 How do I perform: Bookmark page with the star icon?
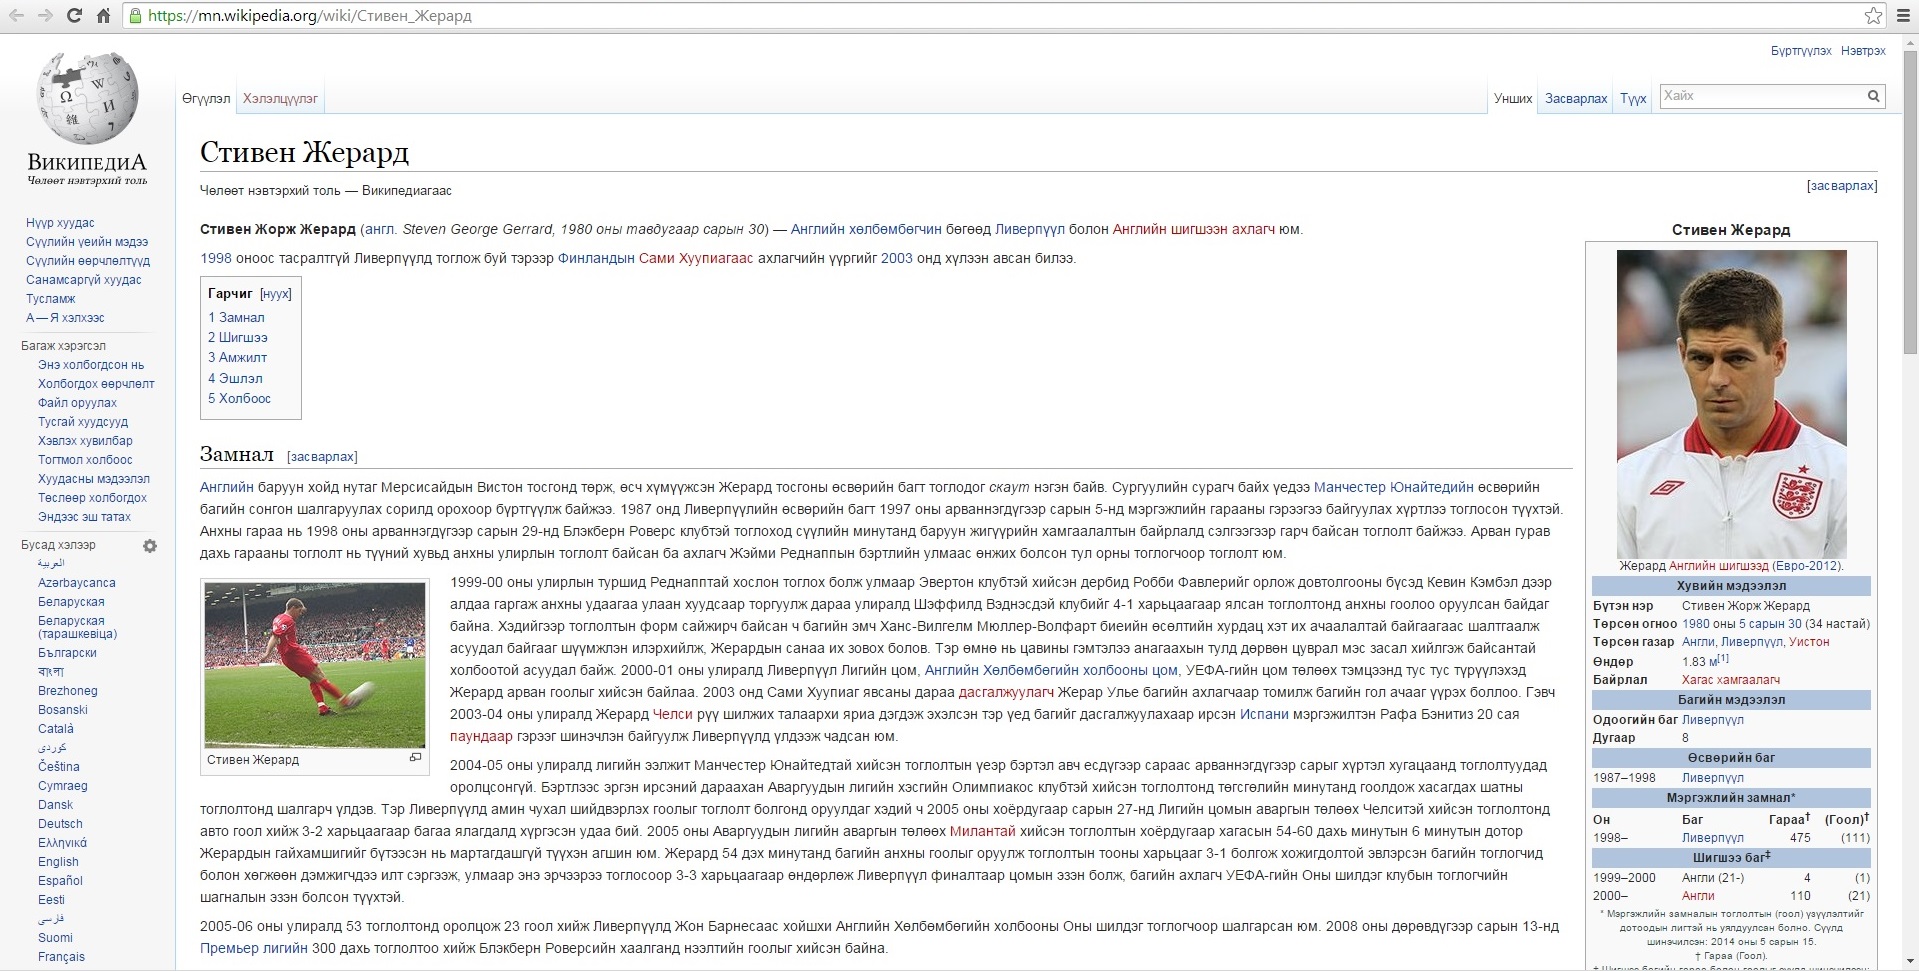(1873, 15)
